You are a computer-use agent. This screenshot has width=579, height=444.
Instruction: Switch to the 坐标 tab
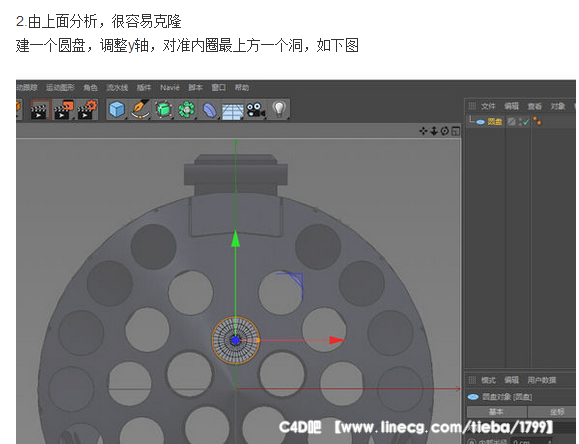552,411
